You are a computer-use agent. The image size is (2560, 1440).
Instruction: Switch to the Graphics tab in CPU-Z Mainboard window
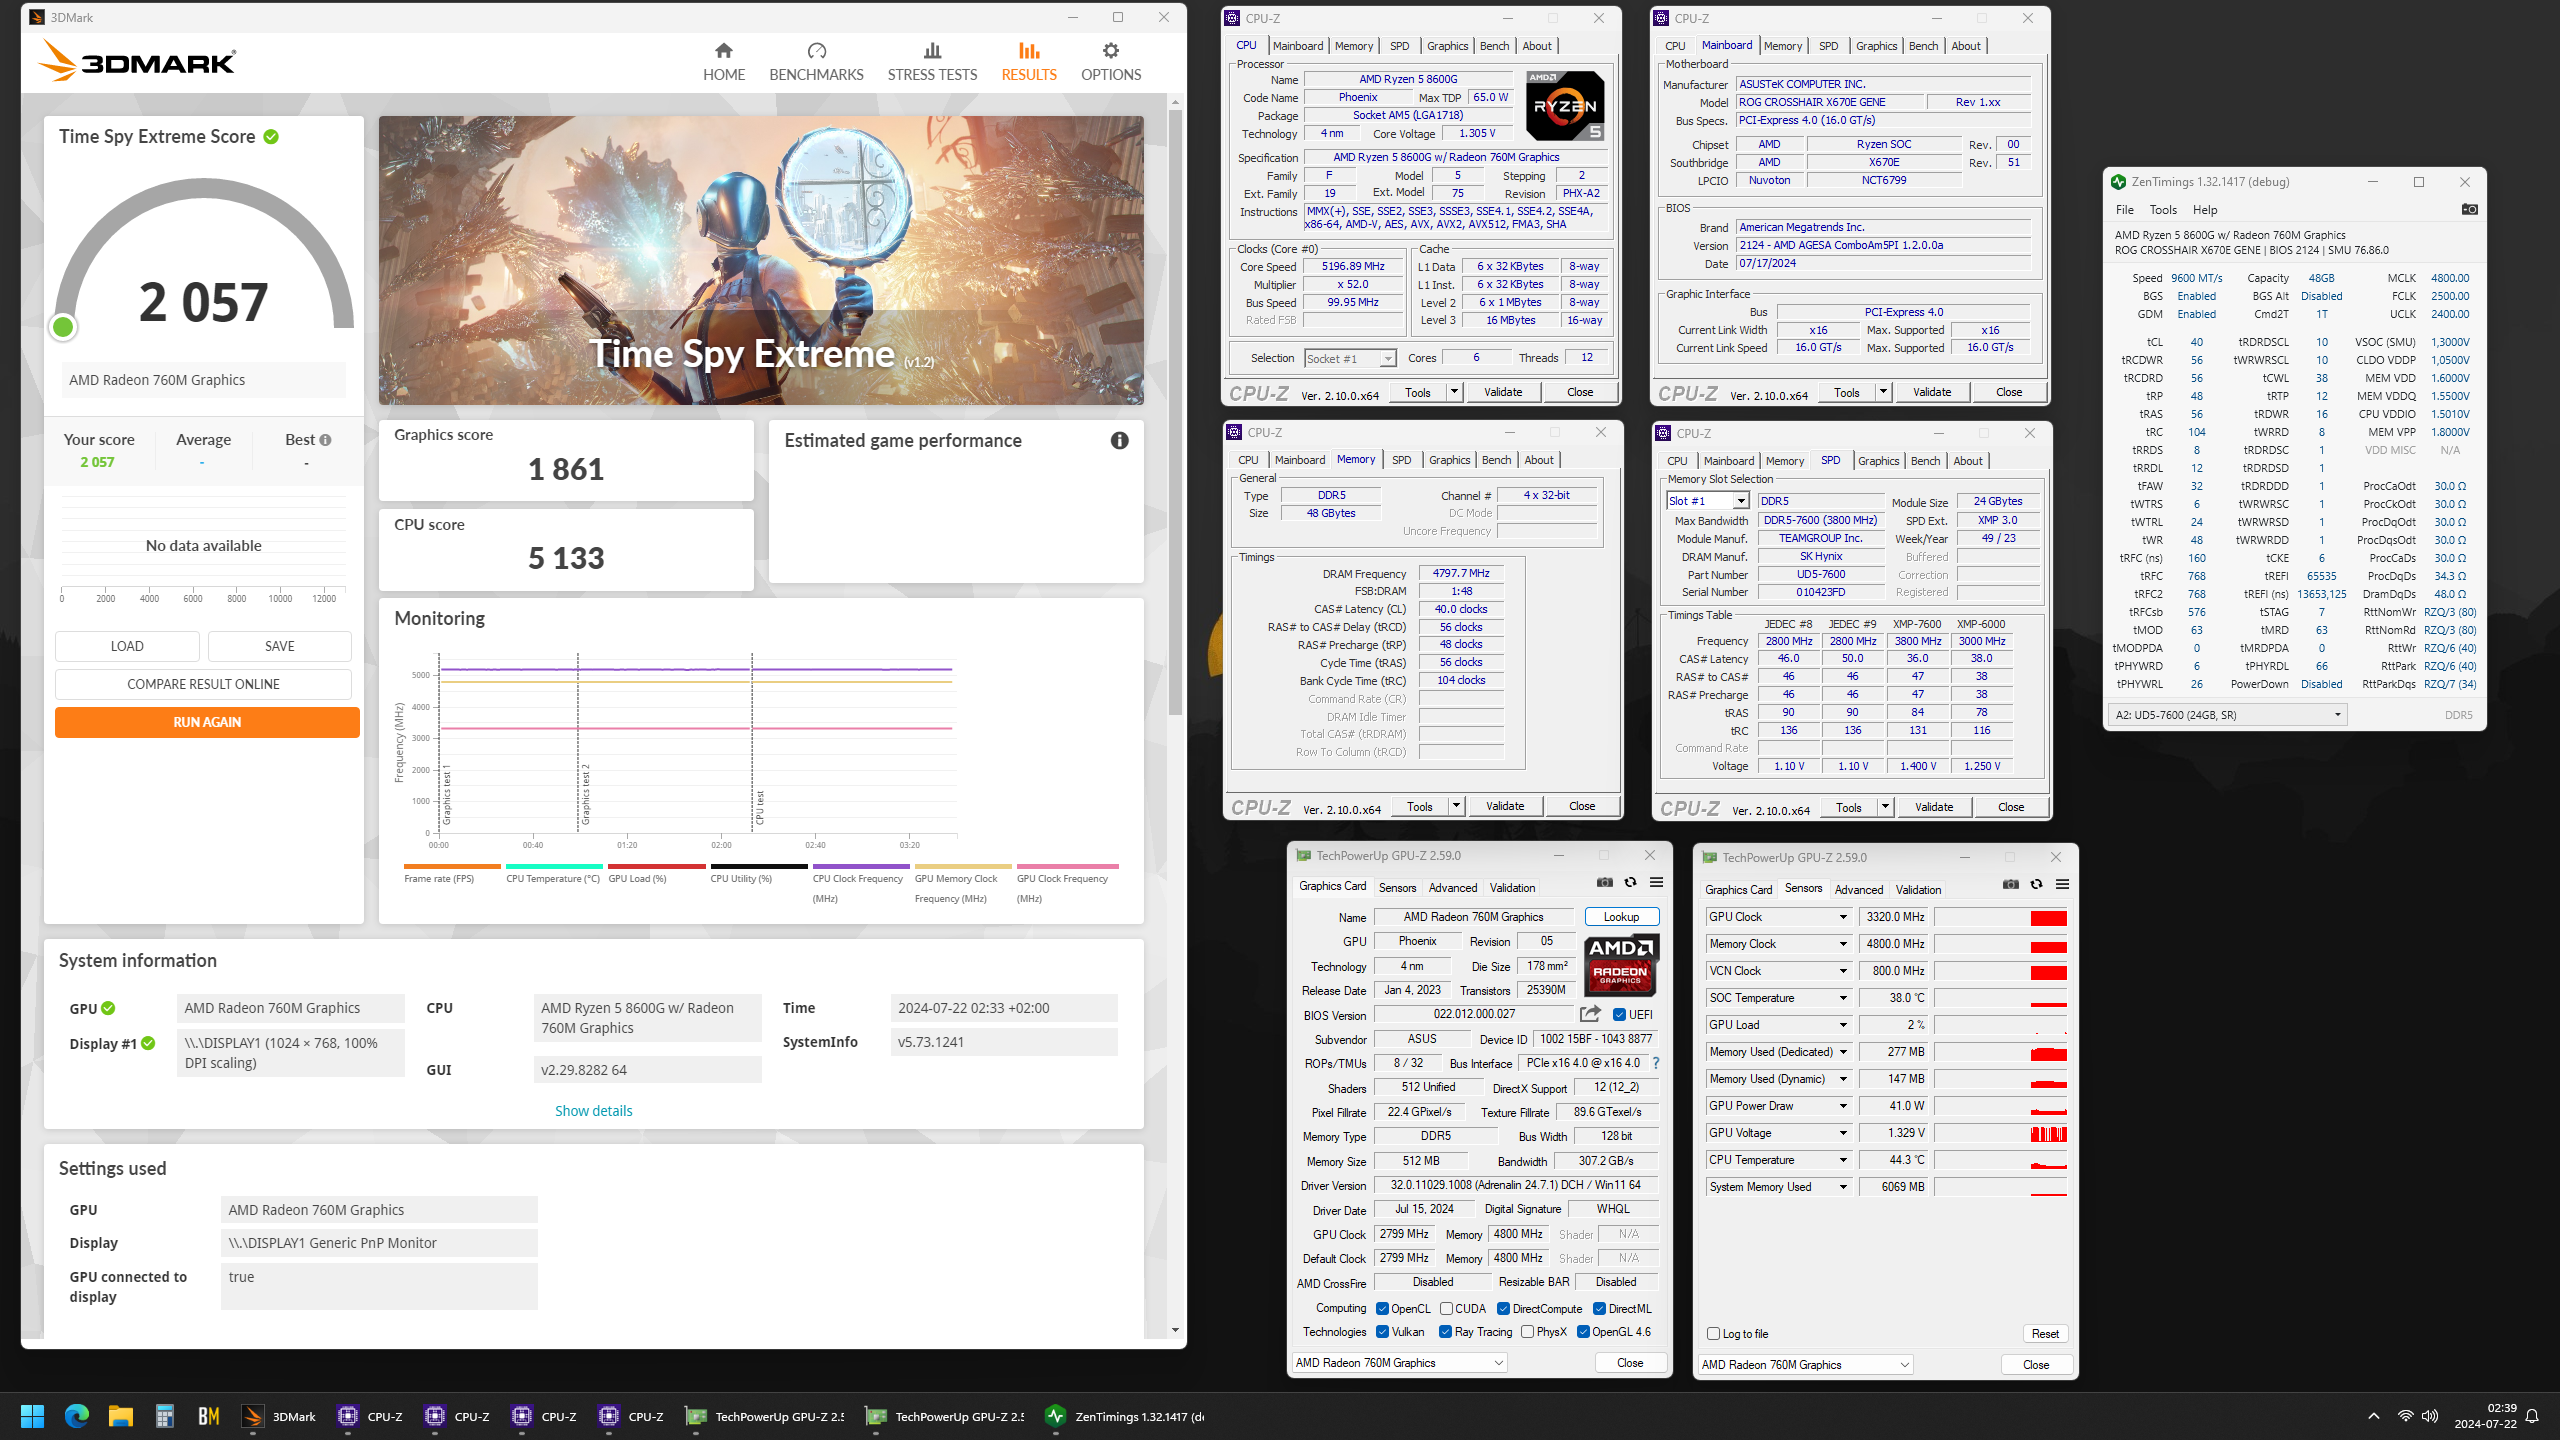point(1876,46)
